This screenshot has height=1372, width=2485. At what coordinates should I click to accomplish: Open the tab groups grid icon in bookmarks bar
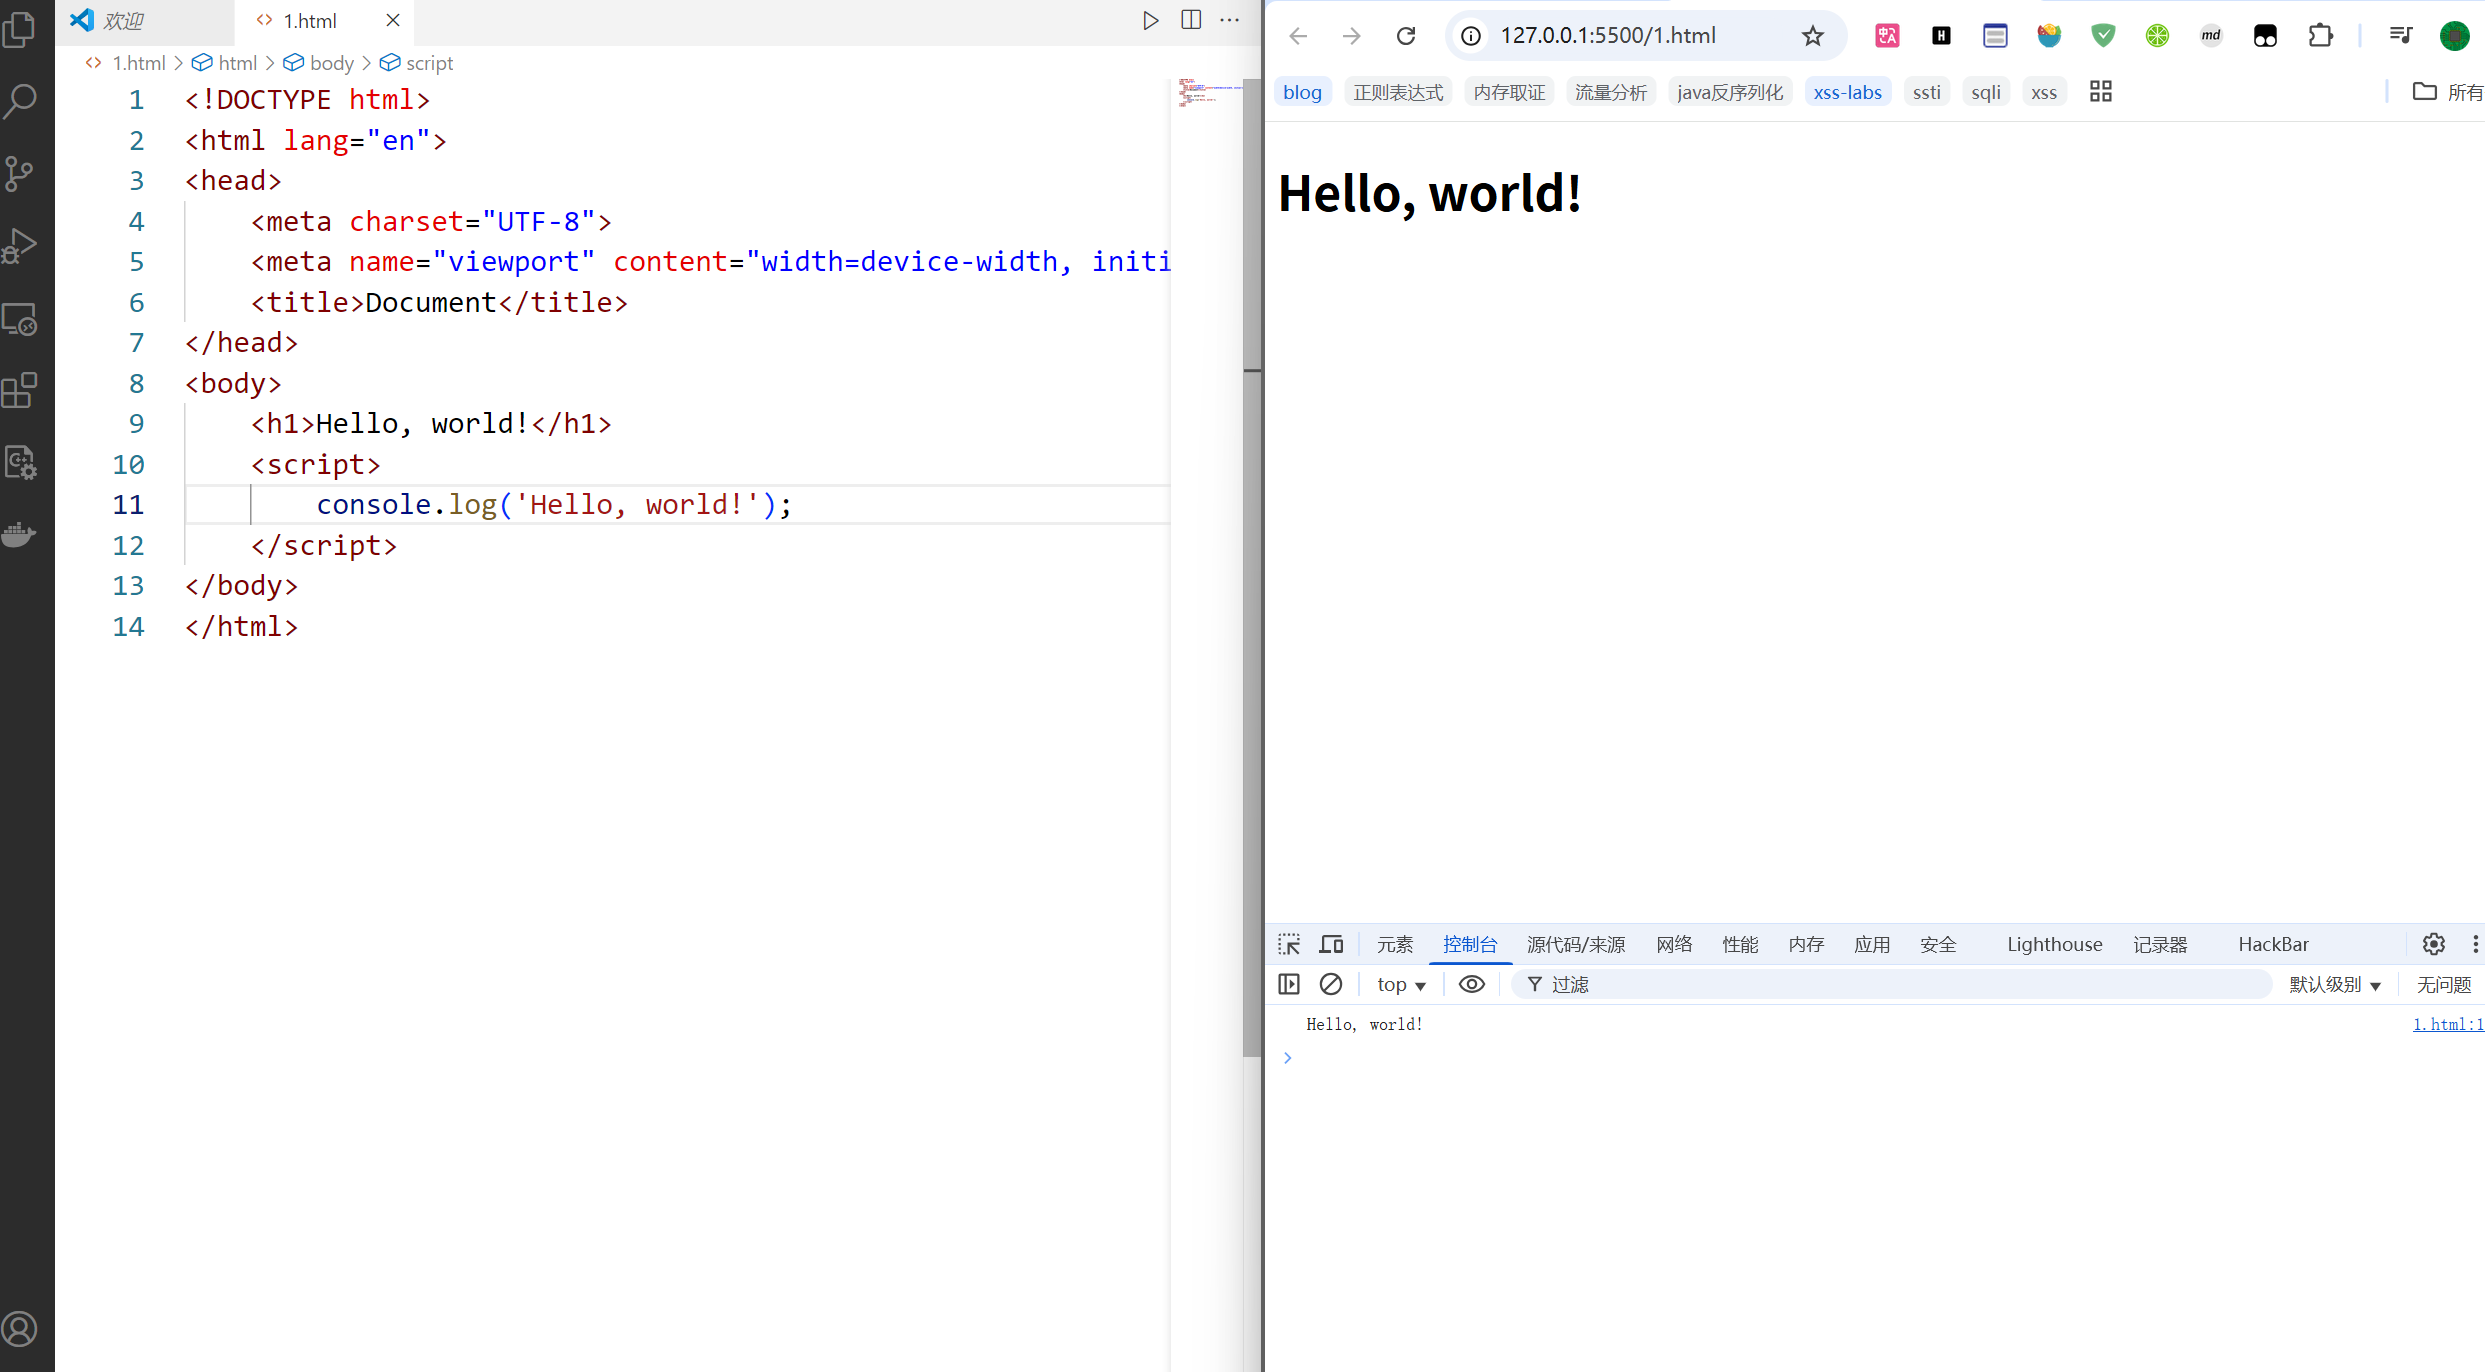click(x=2100, y=92)
